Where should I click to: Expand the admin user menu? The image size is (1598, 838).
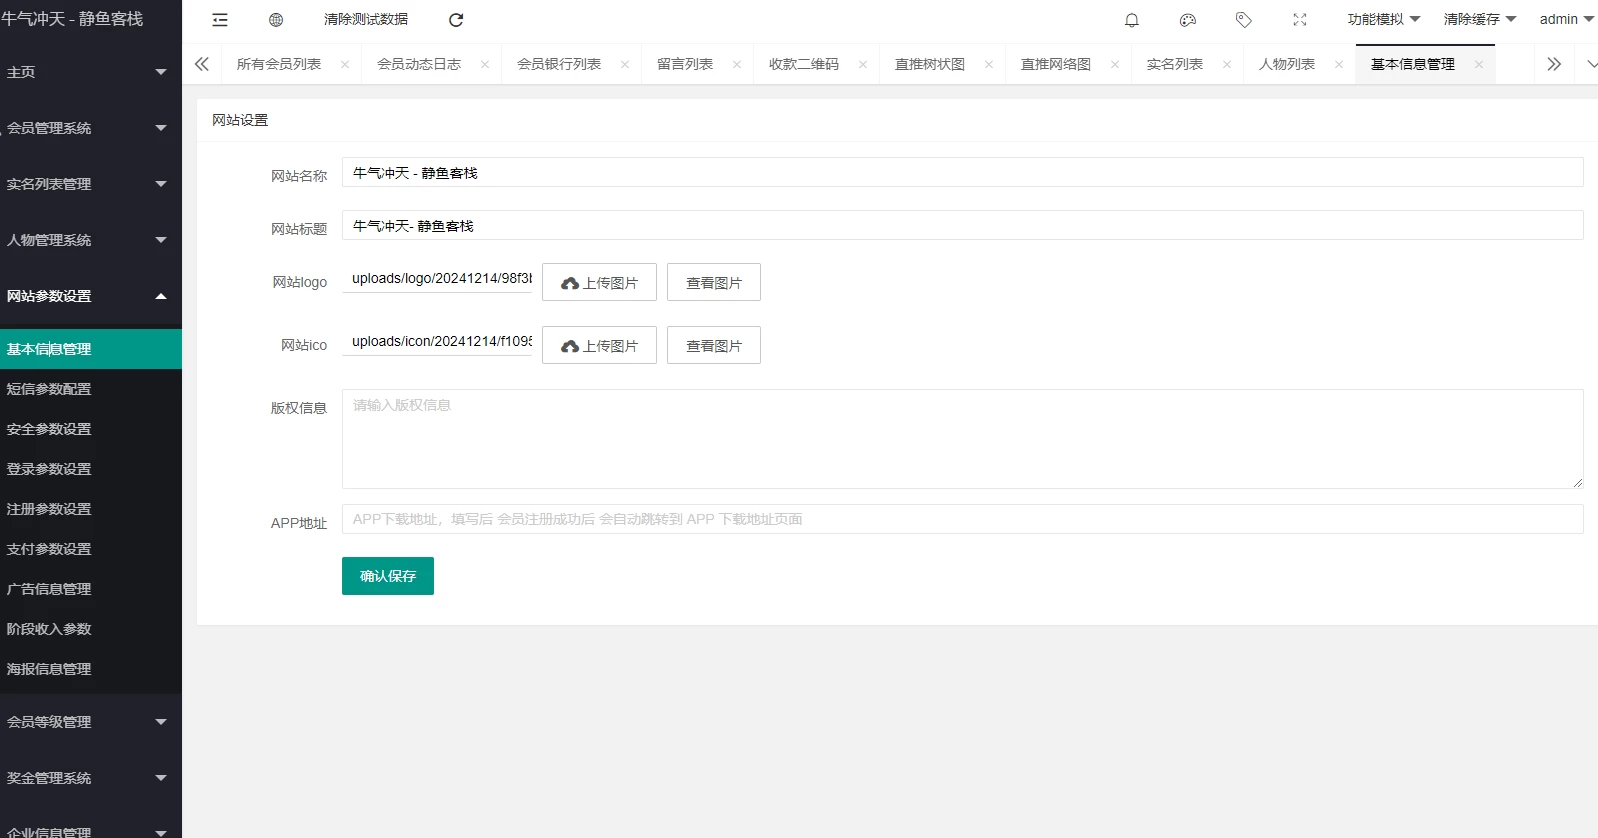[1566, 20]
